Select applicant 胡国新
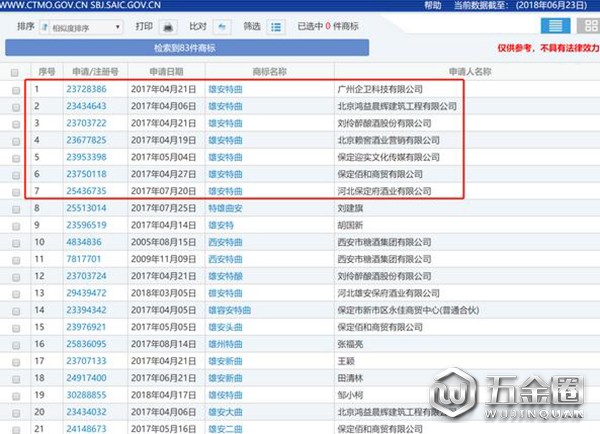The image size is (600, 434). click(350, 225)
